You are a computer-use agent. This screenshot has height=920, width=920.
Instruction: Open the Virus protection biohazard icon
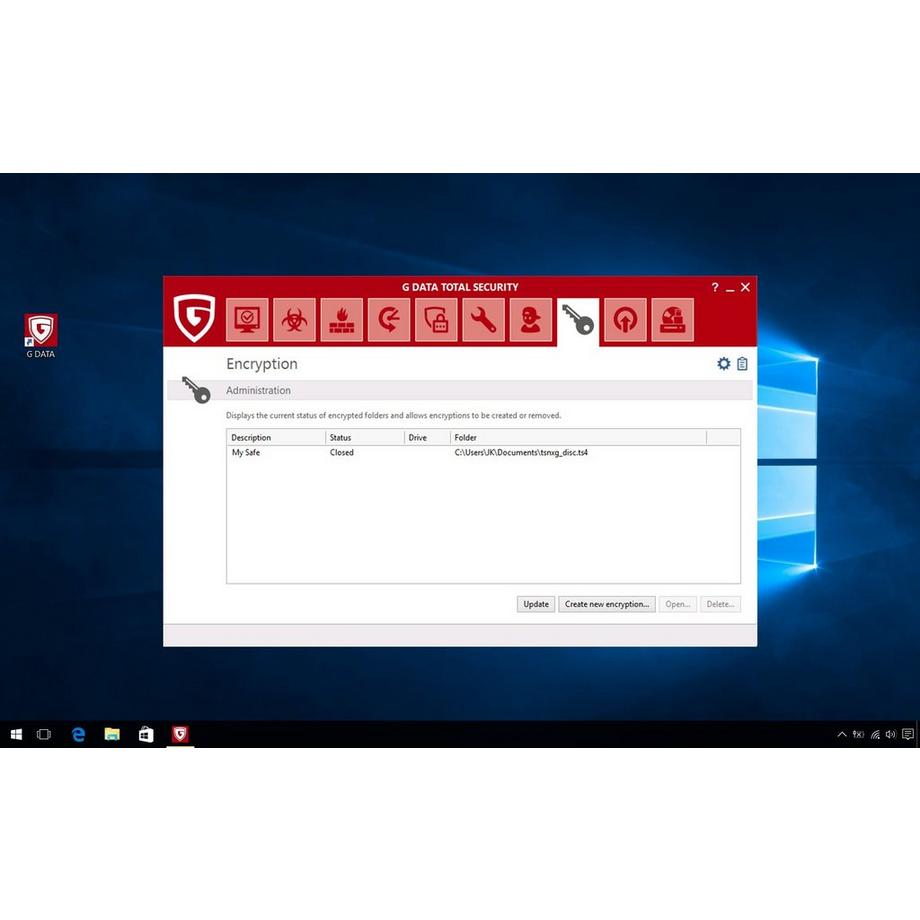(x=294, y=319)
